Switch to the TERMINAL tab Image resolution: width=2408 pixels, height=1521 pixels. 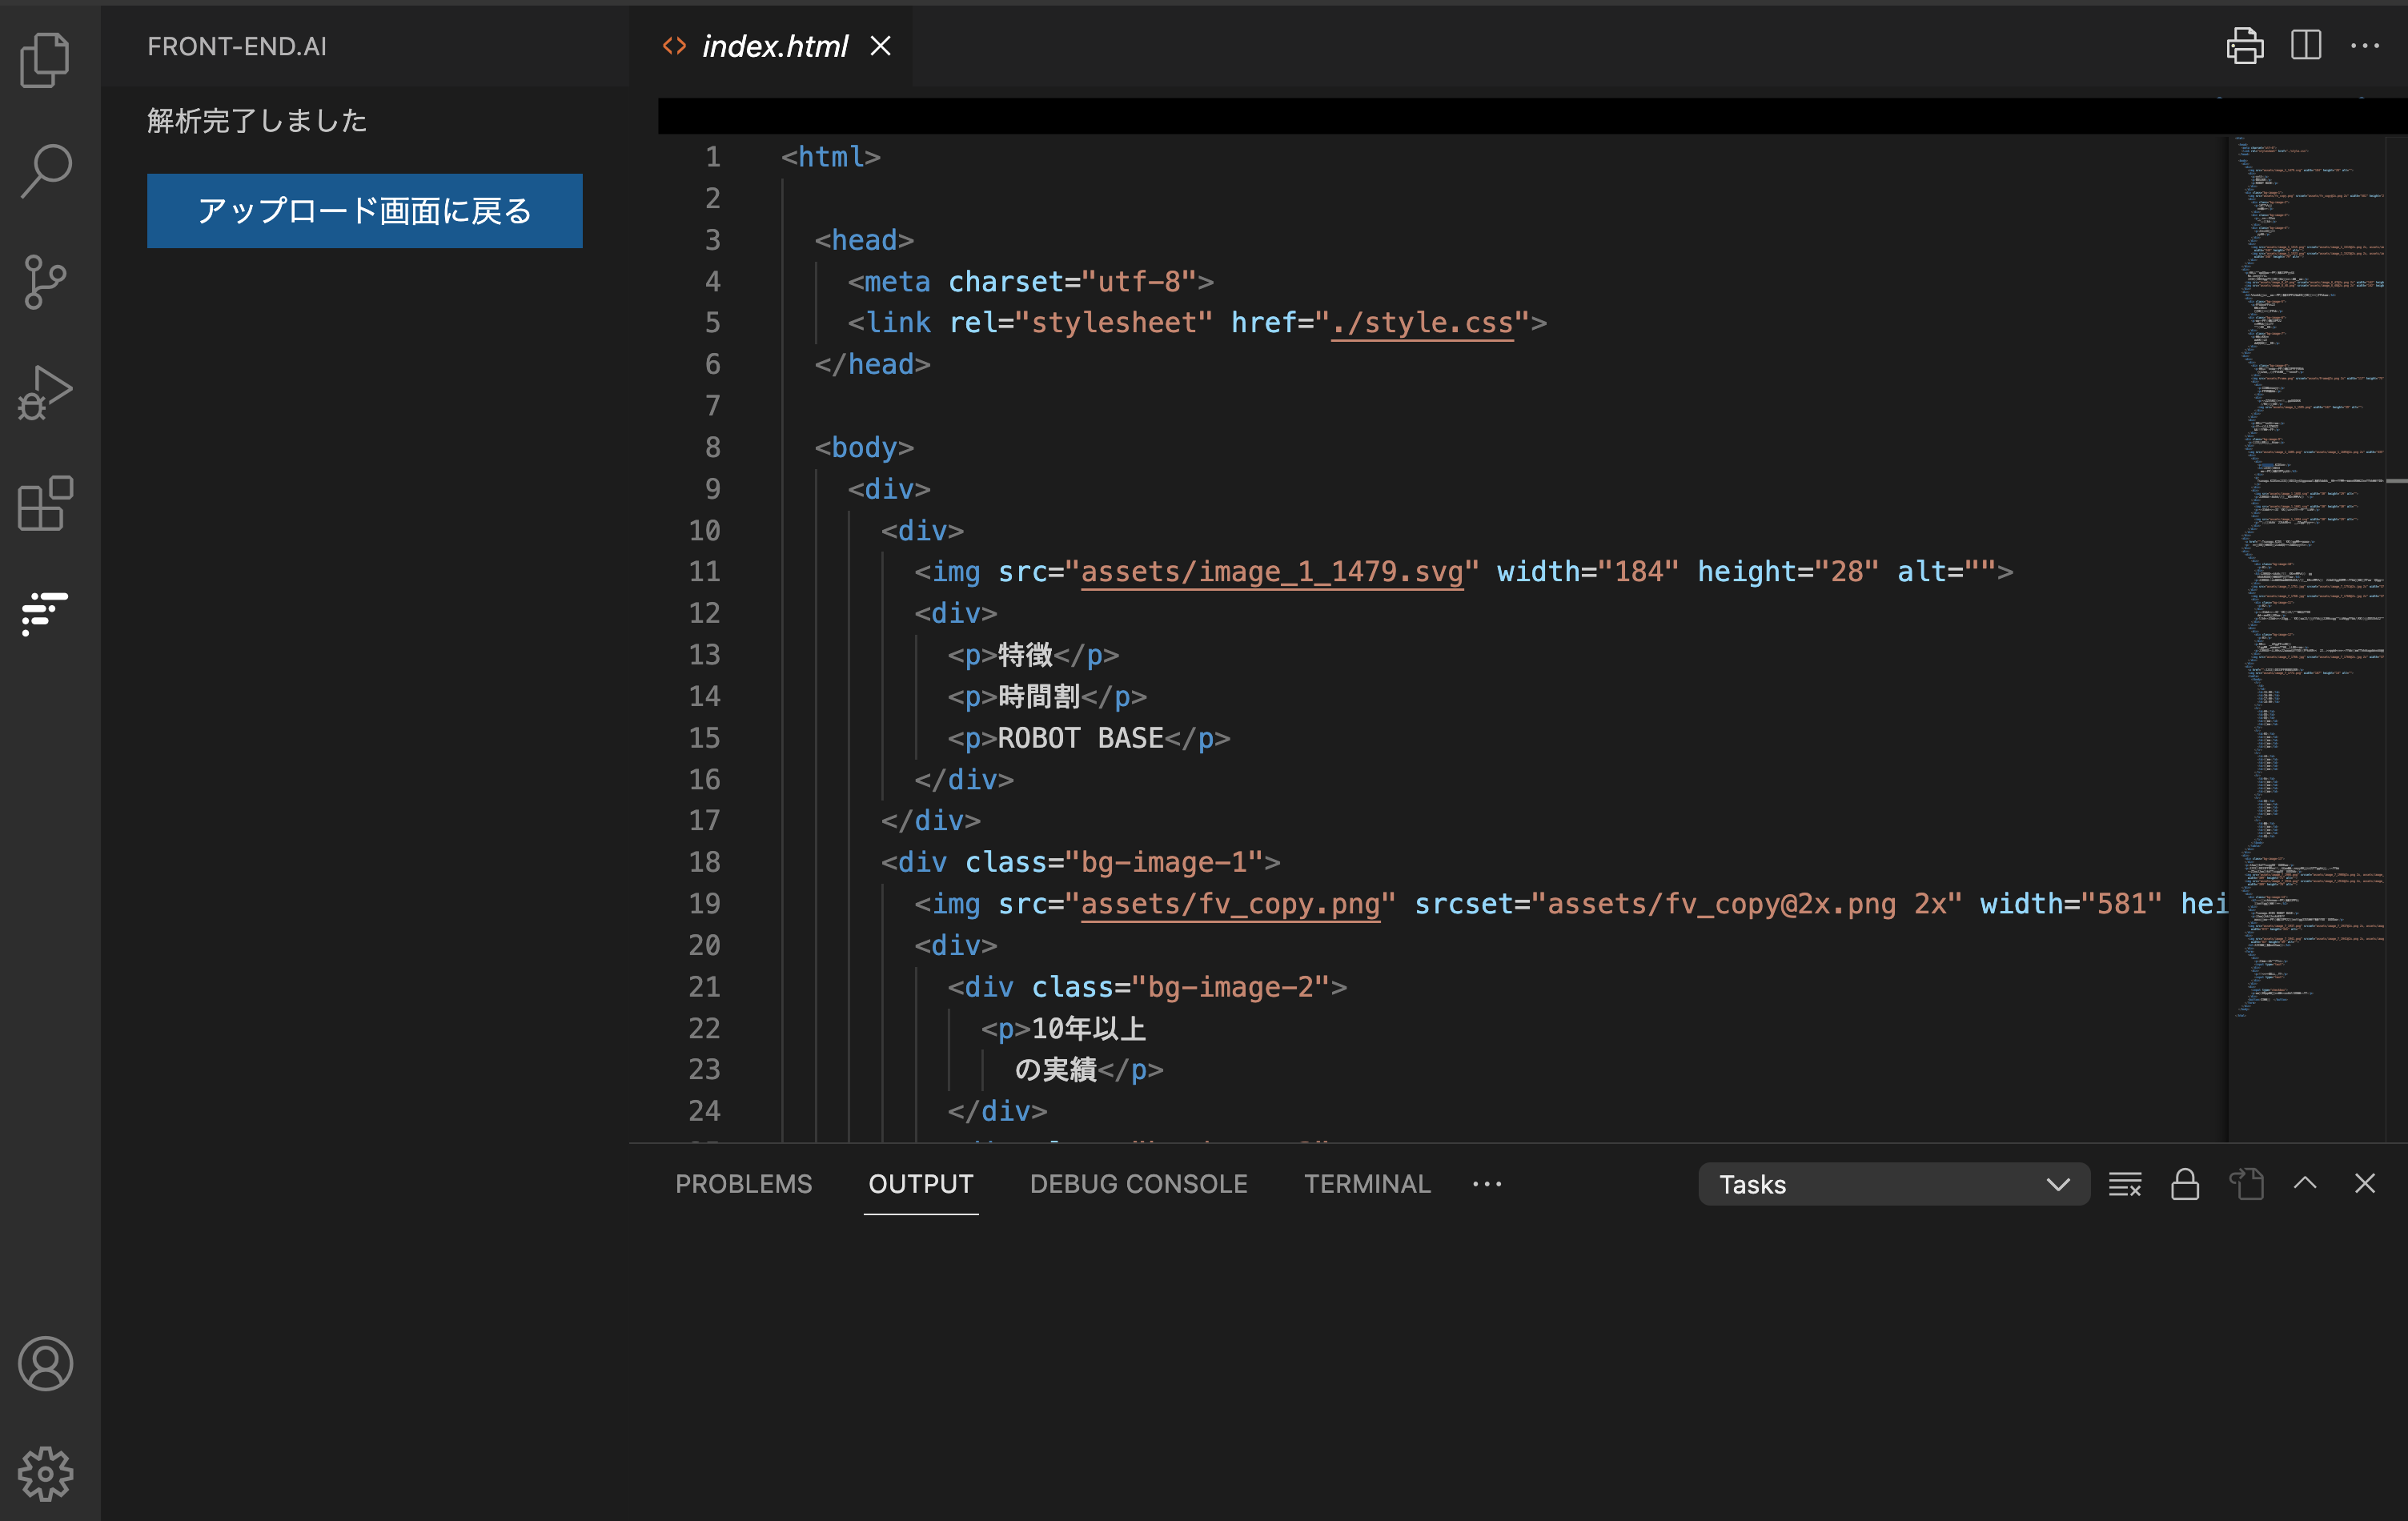tap(1367, 1184)
